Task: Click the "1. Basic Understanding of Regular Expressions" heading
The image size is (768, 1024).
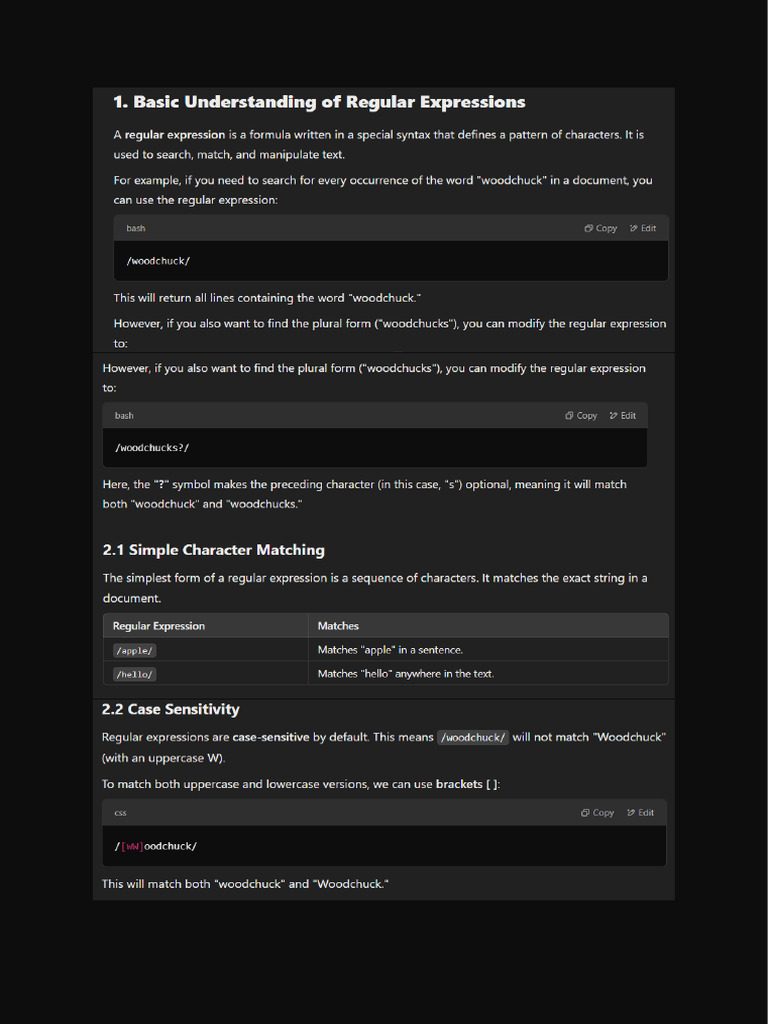Action: tap(319, 102)
